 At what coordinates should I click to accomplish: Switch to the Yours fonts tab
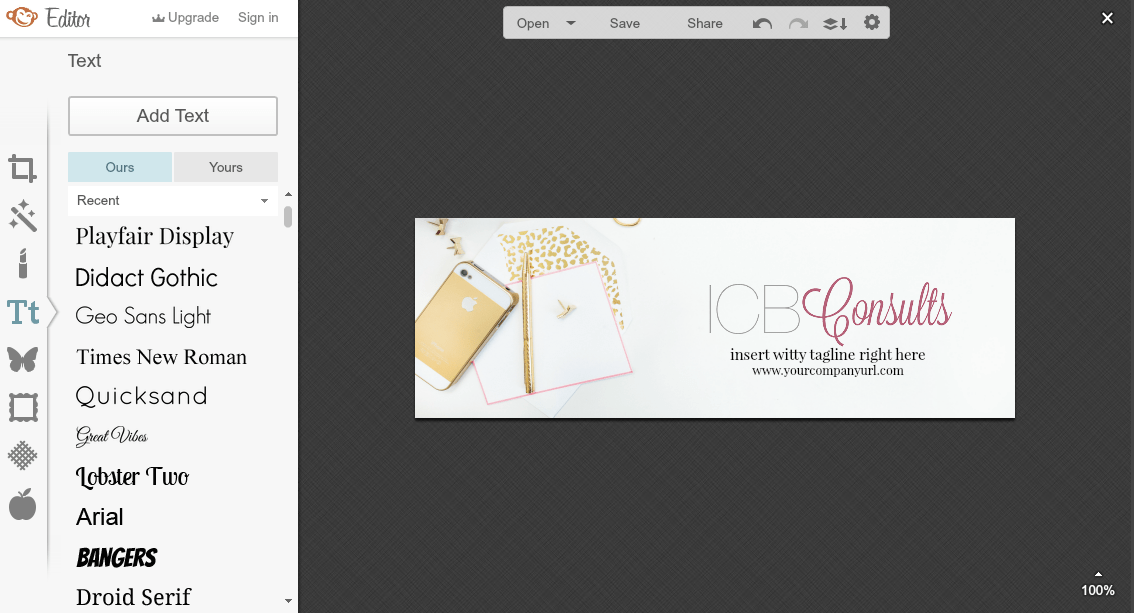click(225, 167)
